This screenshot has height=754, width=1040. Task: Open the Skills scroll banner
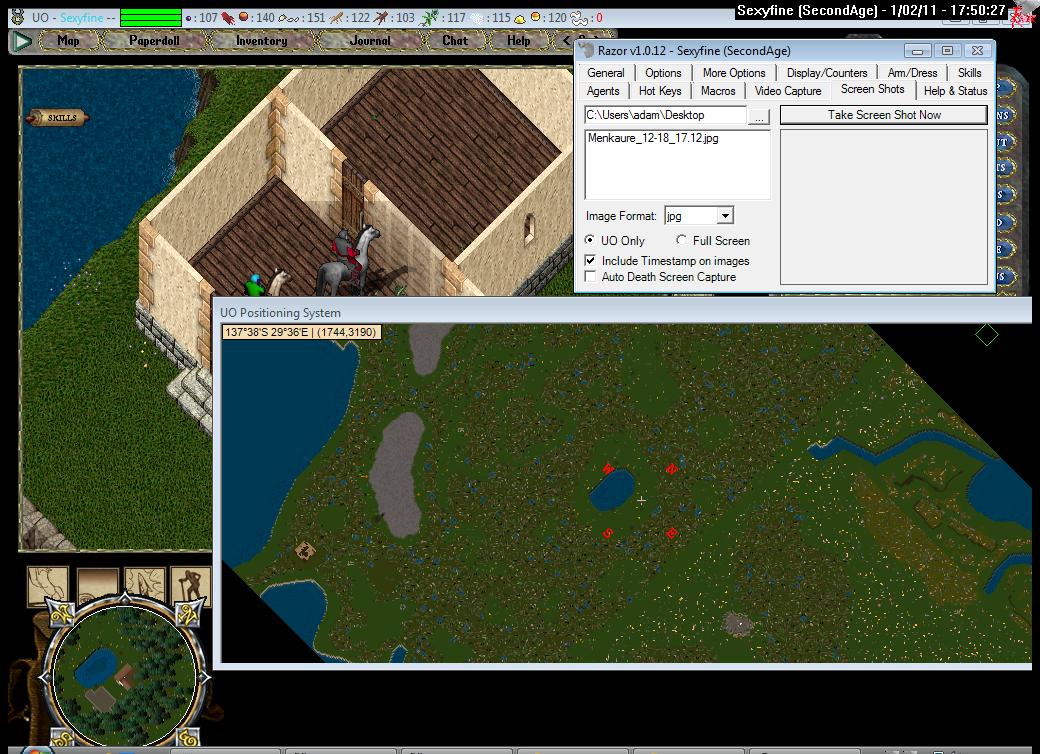pos(60,118)
